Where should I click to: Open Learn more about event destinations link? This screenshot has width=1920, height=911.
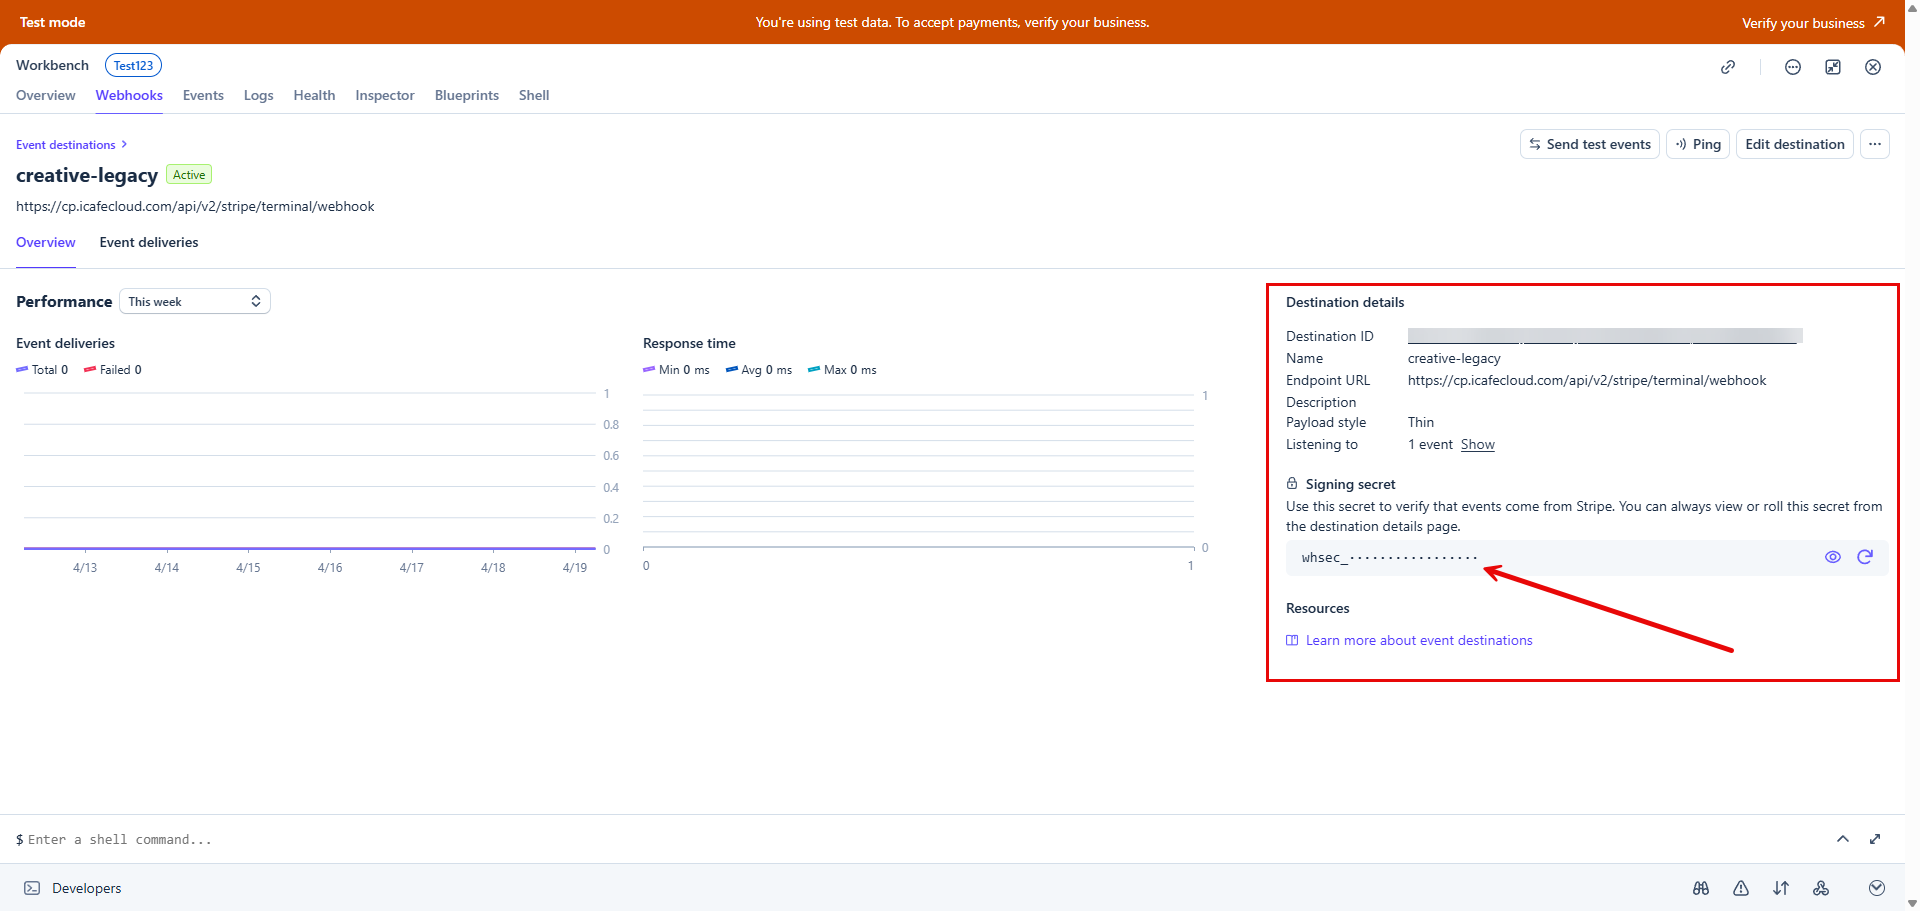pyautogui.click(x=1418, y=641)
